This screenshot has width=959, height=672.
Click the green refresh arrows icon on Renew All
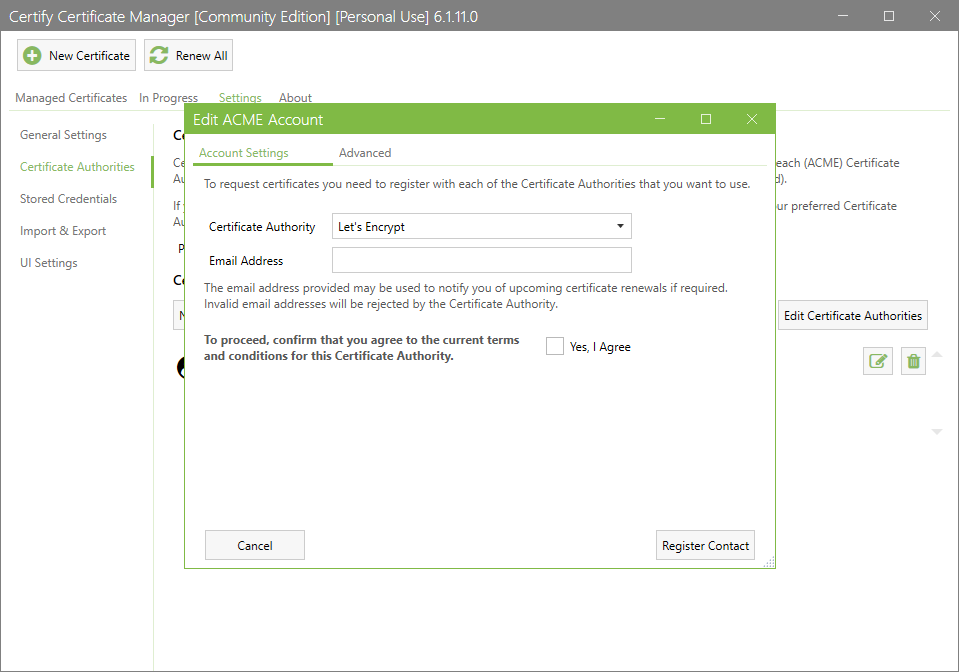coord(159,55)
